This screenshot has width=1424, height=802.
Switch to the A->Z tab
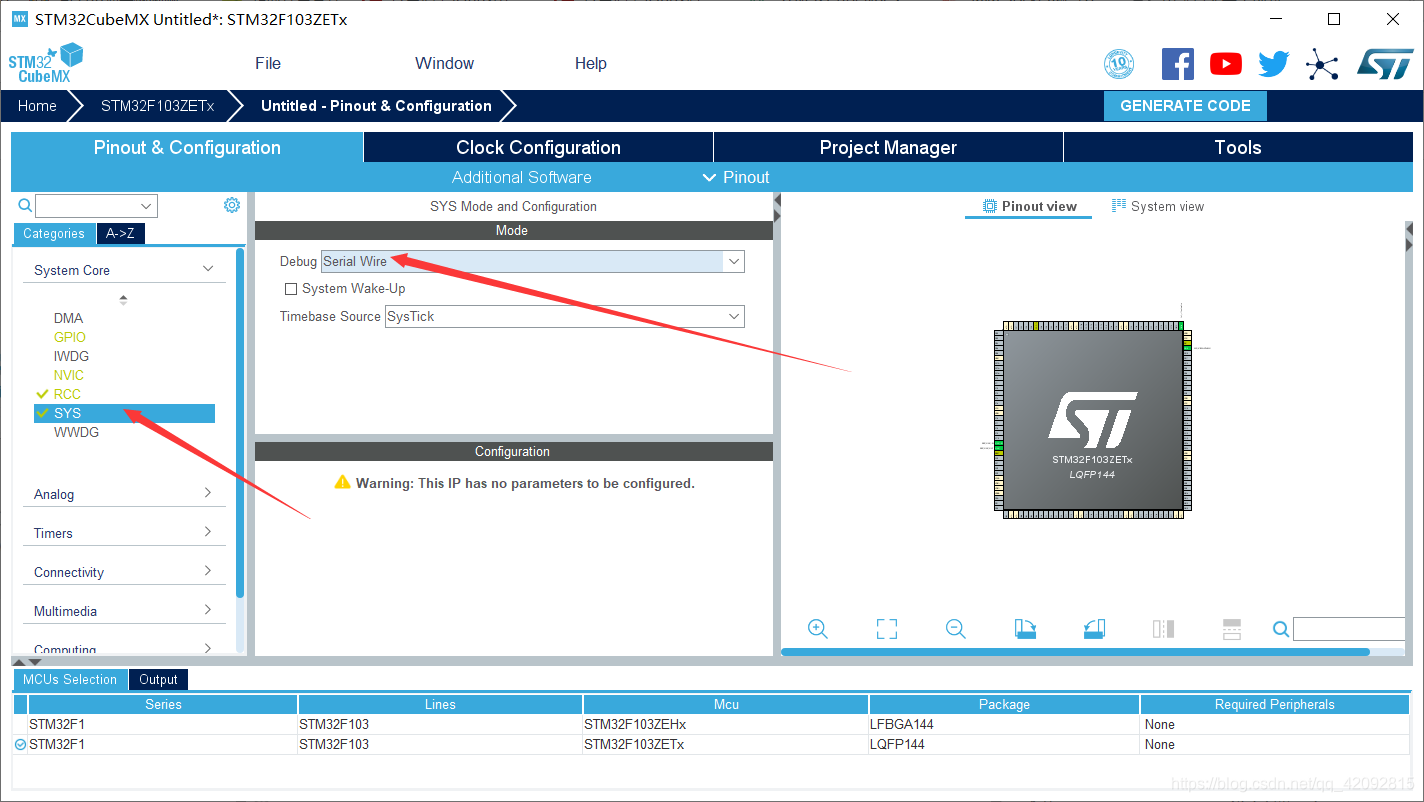pos(120,233)
